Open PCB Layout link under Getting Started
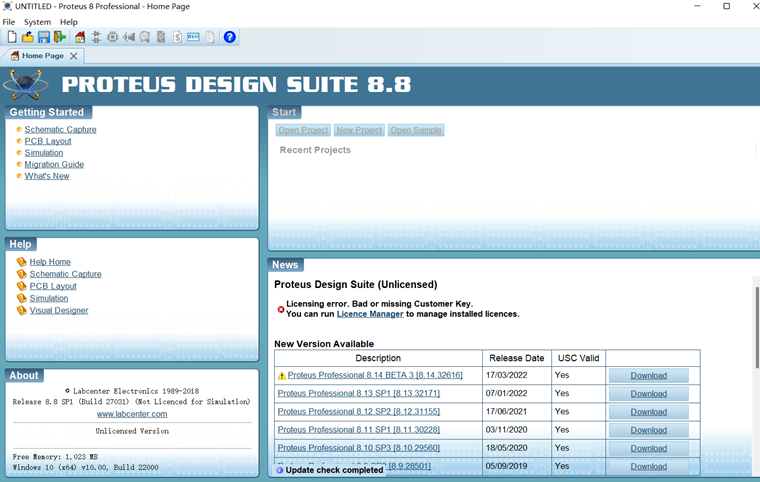Image resolution: width=760 pixels, height=482 pixels. point(48,141)
